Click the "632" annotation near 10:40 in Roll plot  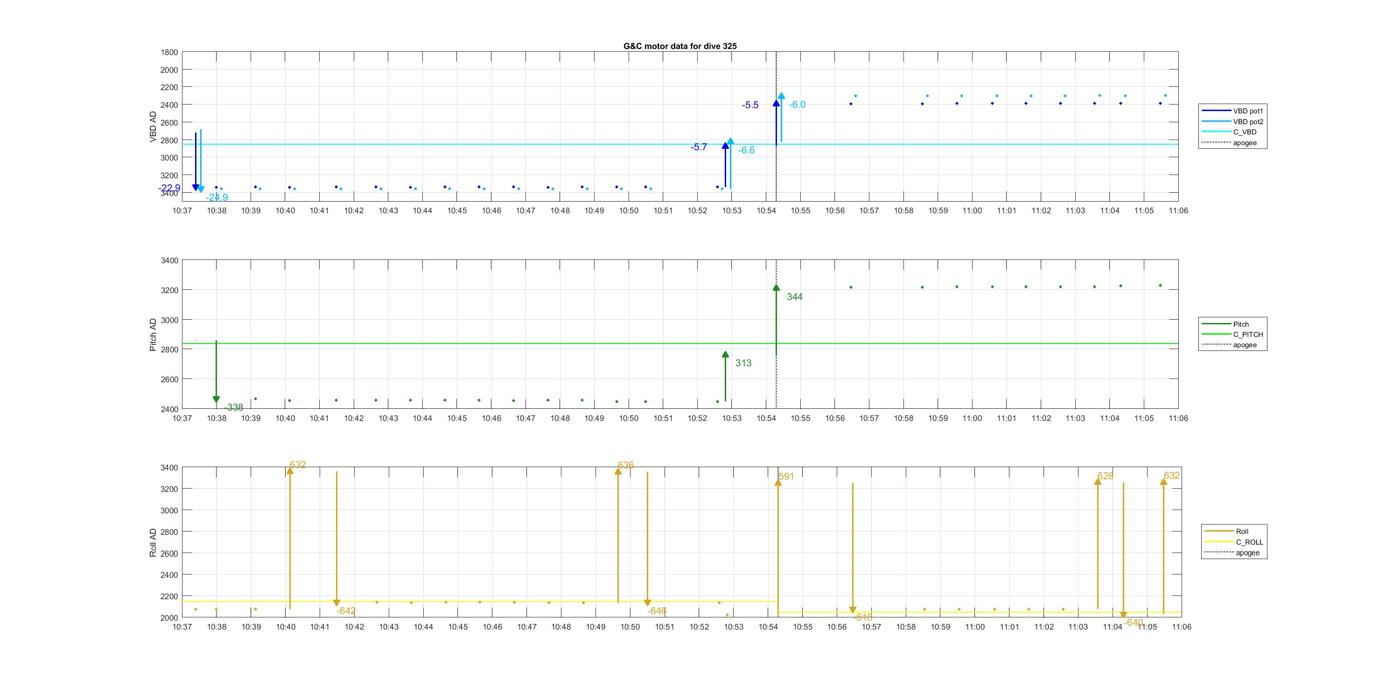(x=298, y=465)
